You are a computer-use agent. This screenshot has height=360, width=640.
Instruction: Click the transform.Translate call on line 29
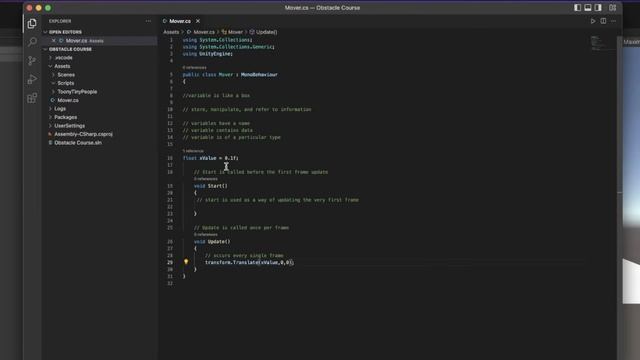point(249,262)
